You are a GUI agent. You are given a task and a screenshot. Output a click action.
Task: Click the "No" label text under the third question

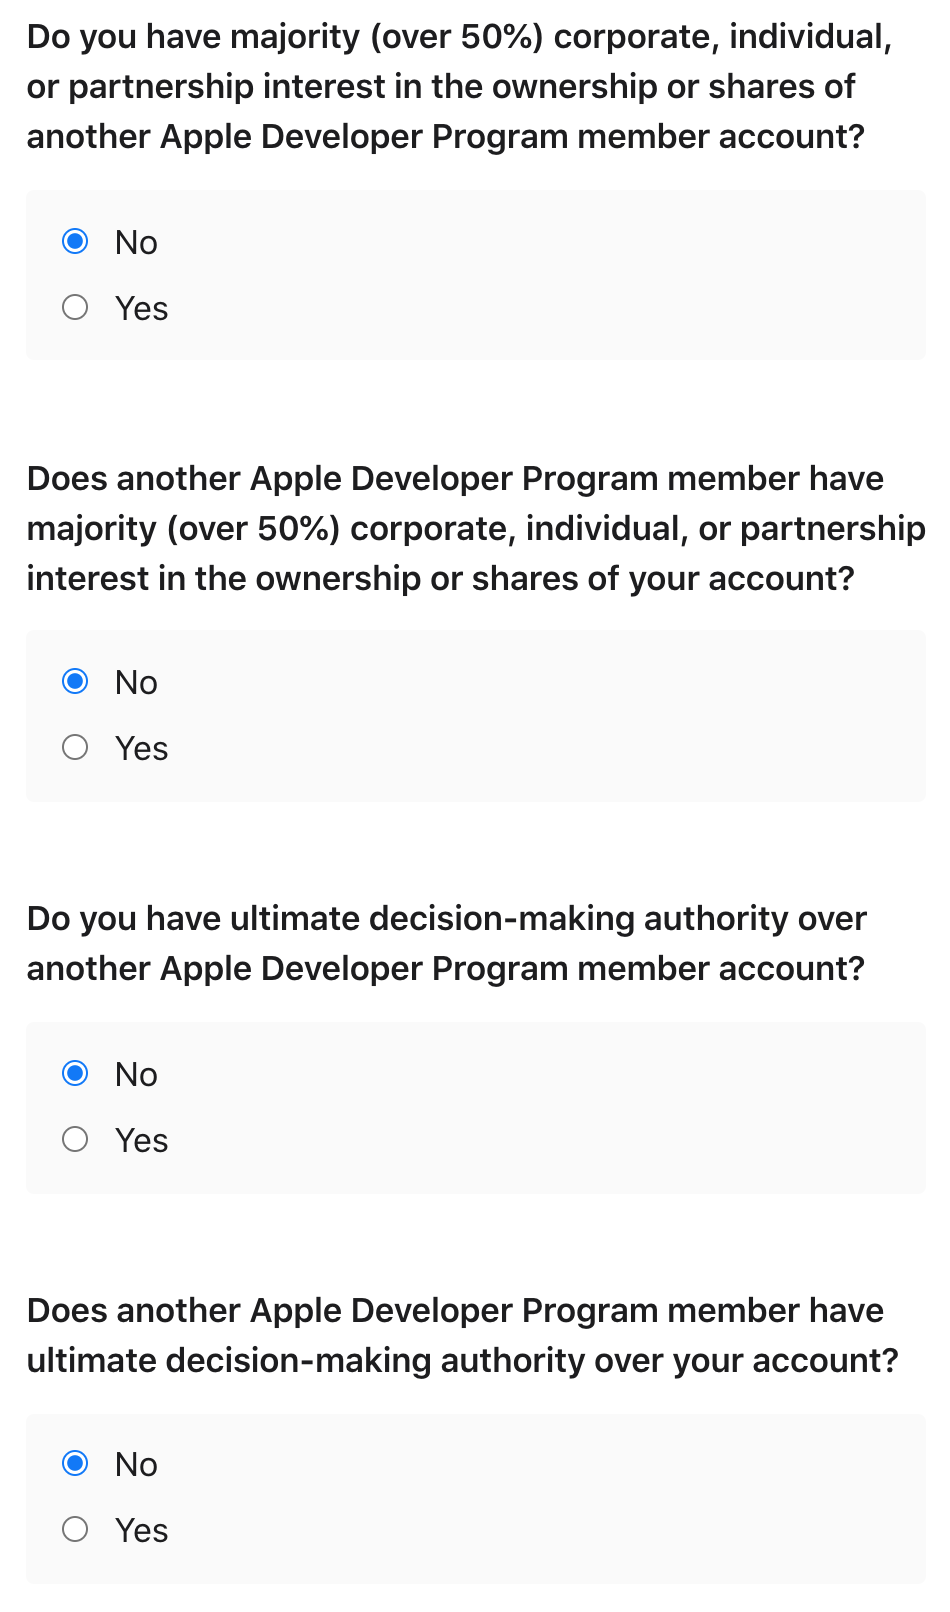click(136, 1074)
